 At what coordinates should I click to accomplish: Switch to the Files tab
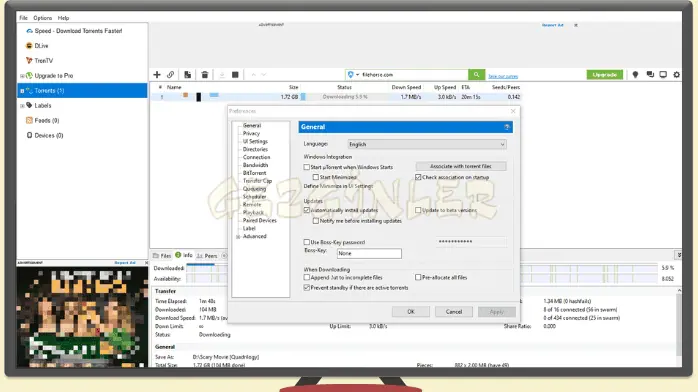[162, 256]
